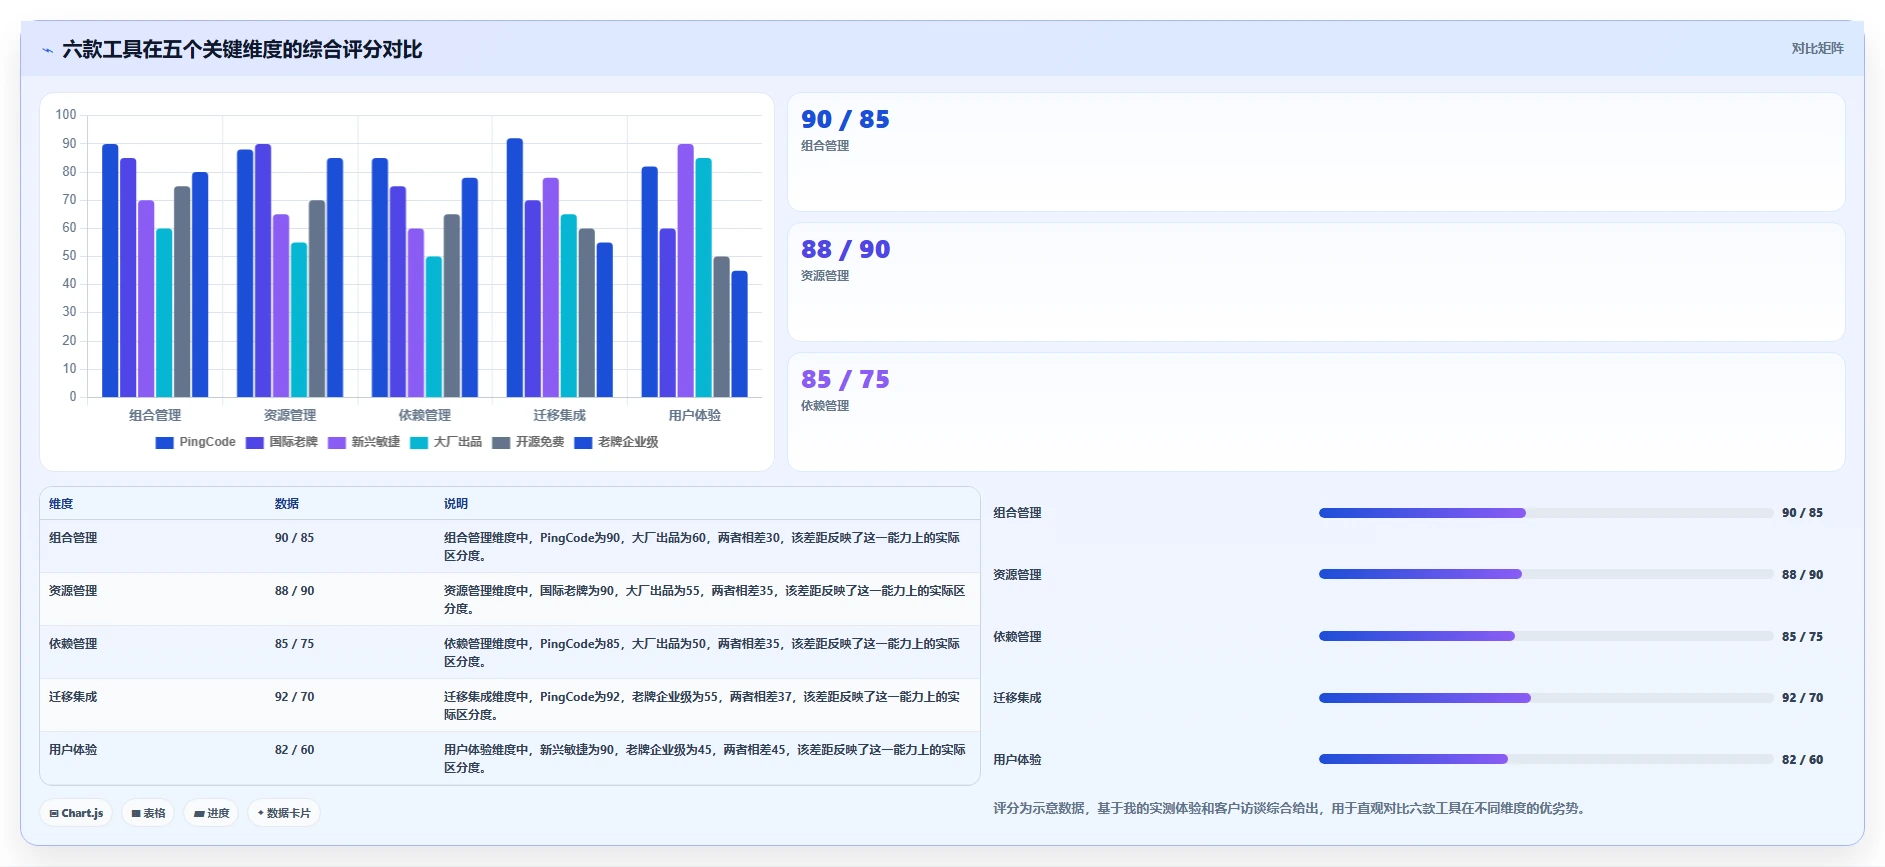Click the 评分为示意数据 footnote text
The width and height of the screenshot is (1885, 867).
(1291, 808)
